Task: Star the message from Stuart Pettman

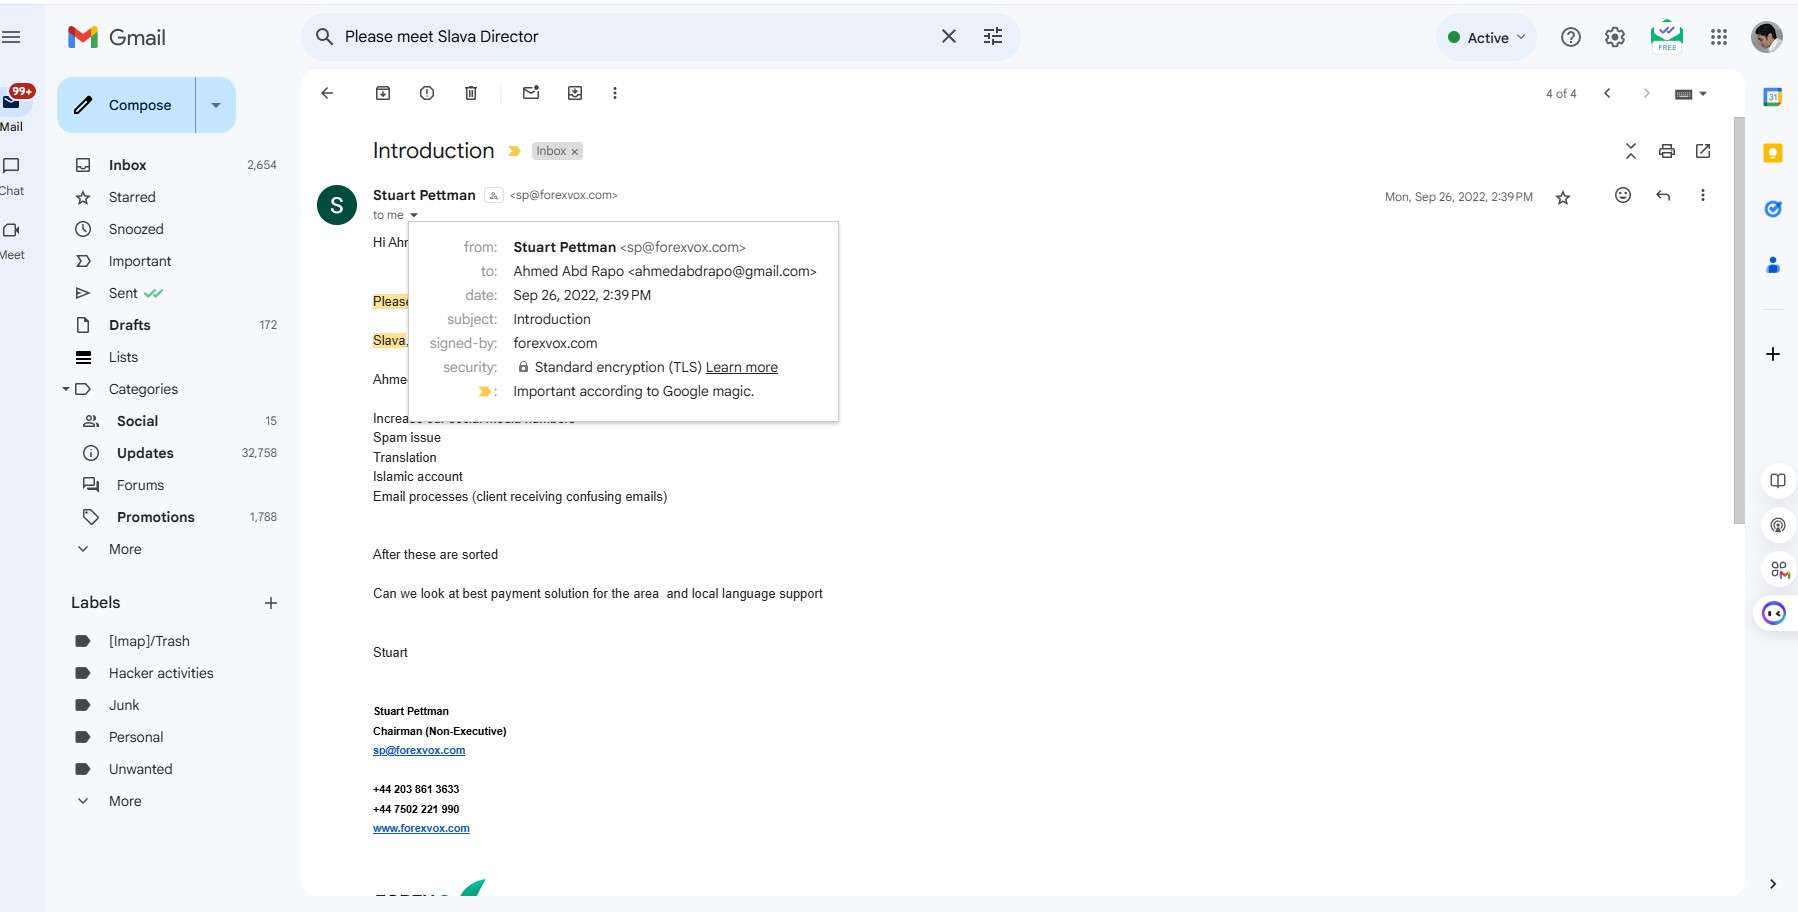Action: point(1563,198)
